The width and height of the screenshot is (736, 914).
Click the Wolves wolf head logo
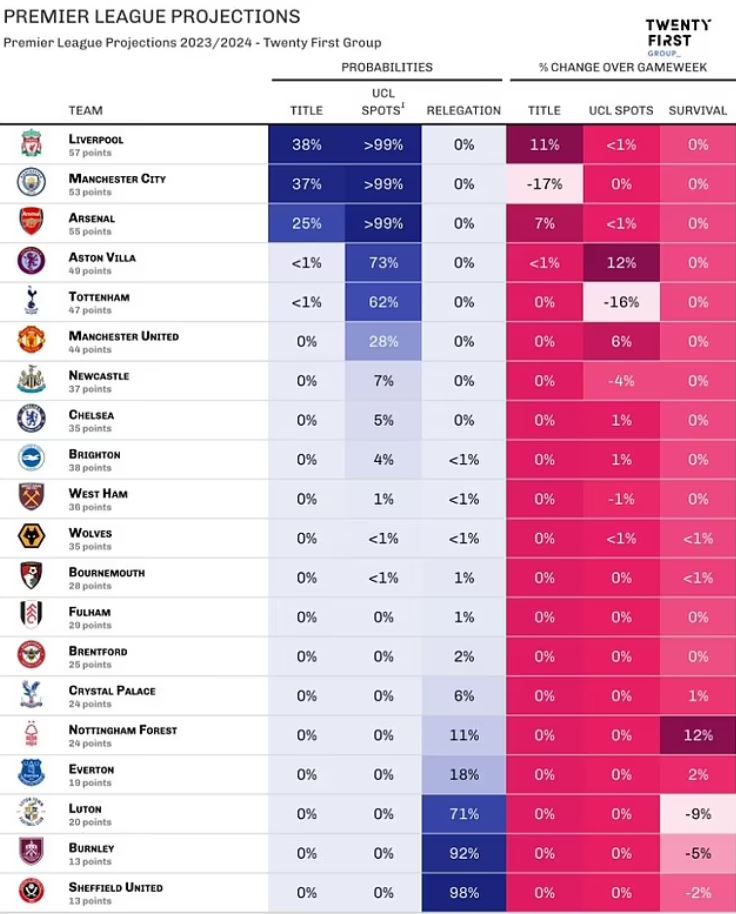point(31,537)
